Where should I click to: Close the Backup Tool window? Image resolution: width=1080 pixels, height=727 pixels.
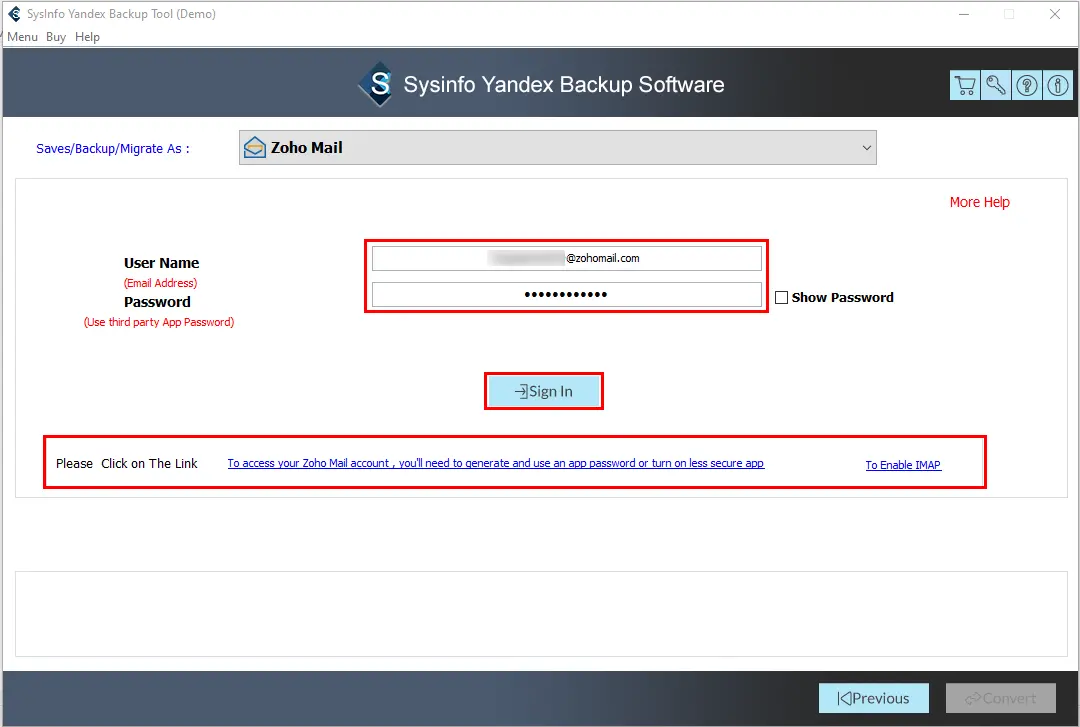(1055, 14)
